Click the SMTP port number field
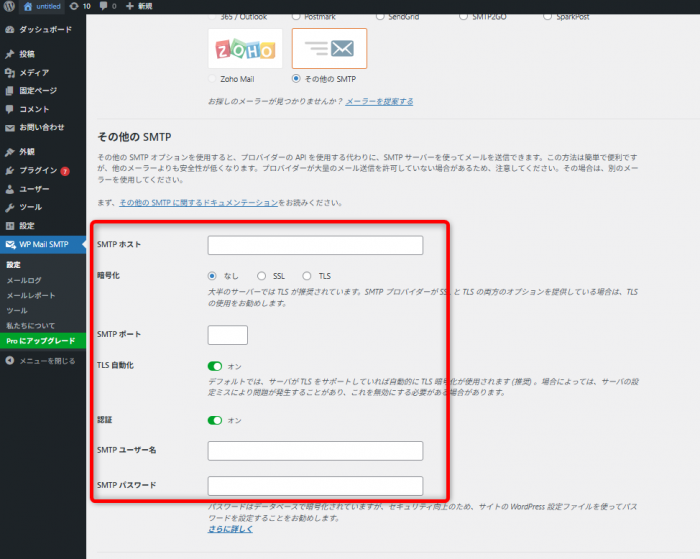700x559 pixels. [x=227, y=335]
